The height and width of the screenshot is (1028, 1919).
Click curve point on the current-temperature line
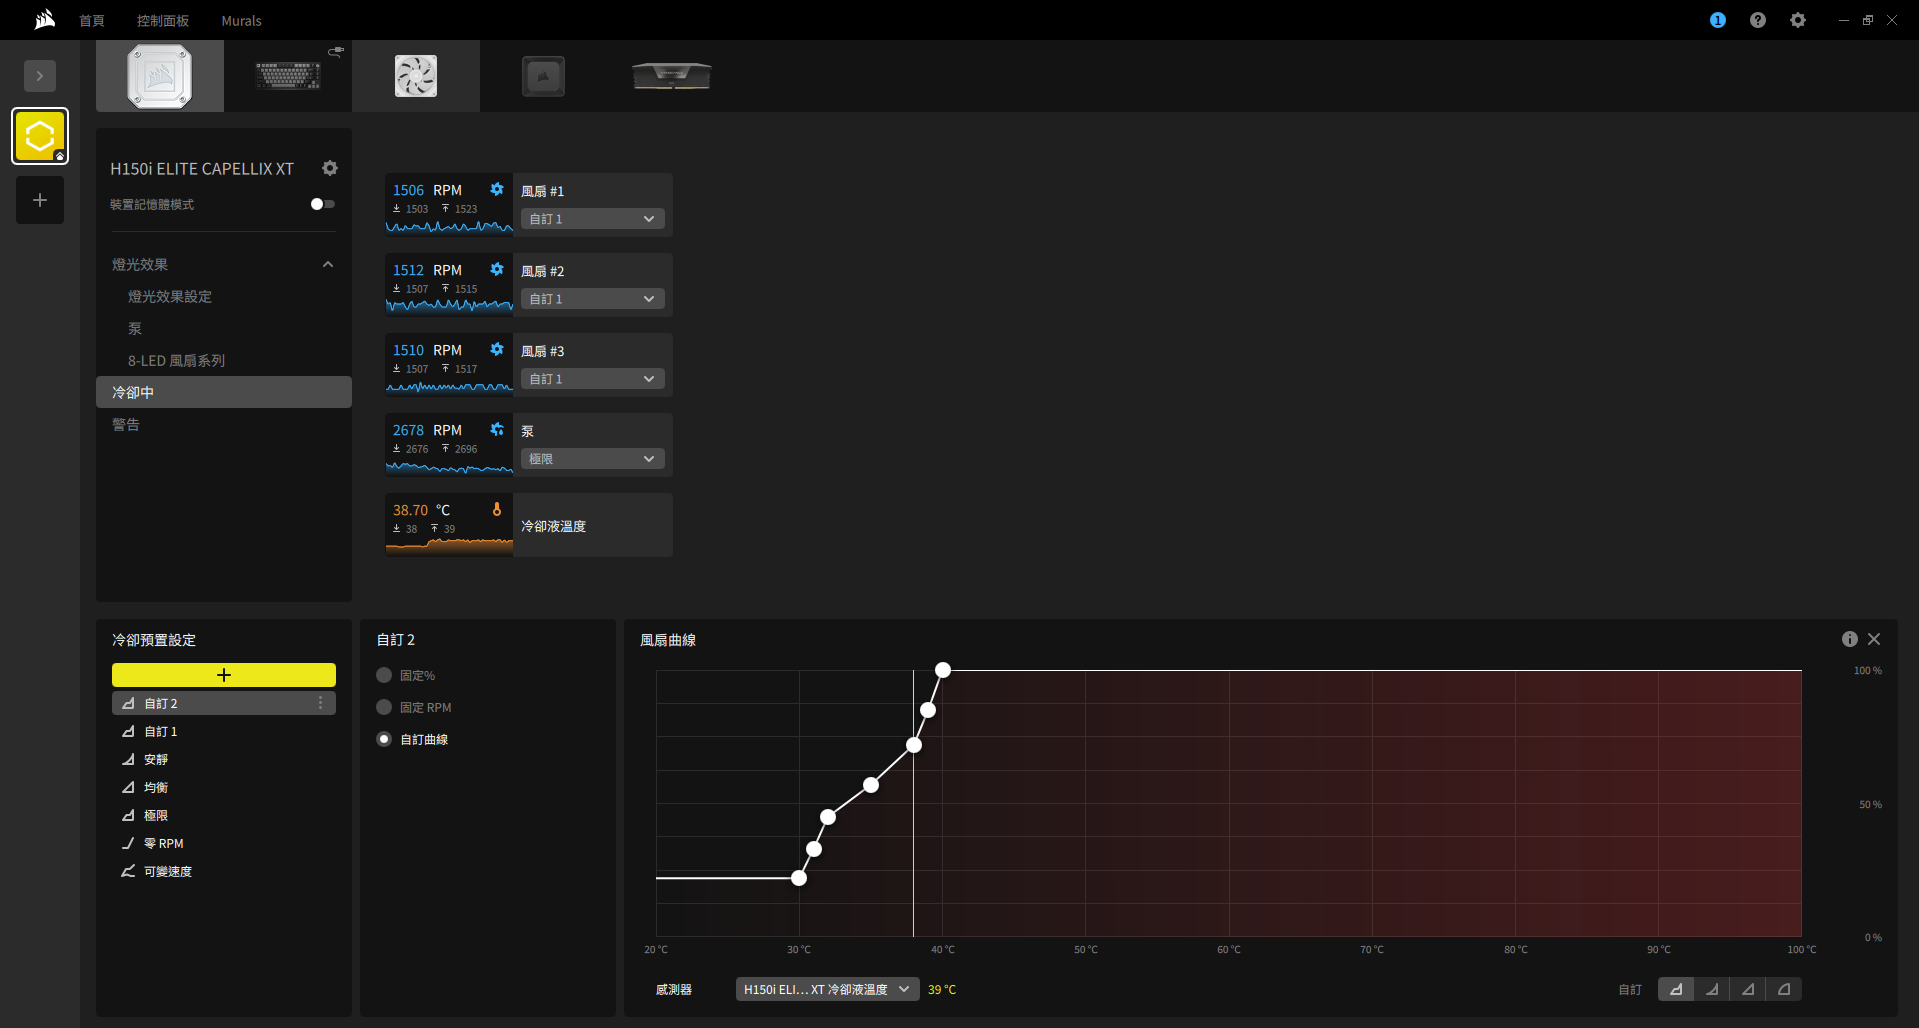click(914, 745)
